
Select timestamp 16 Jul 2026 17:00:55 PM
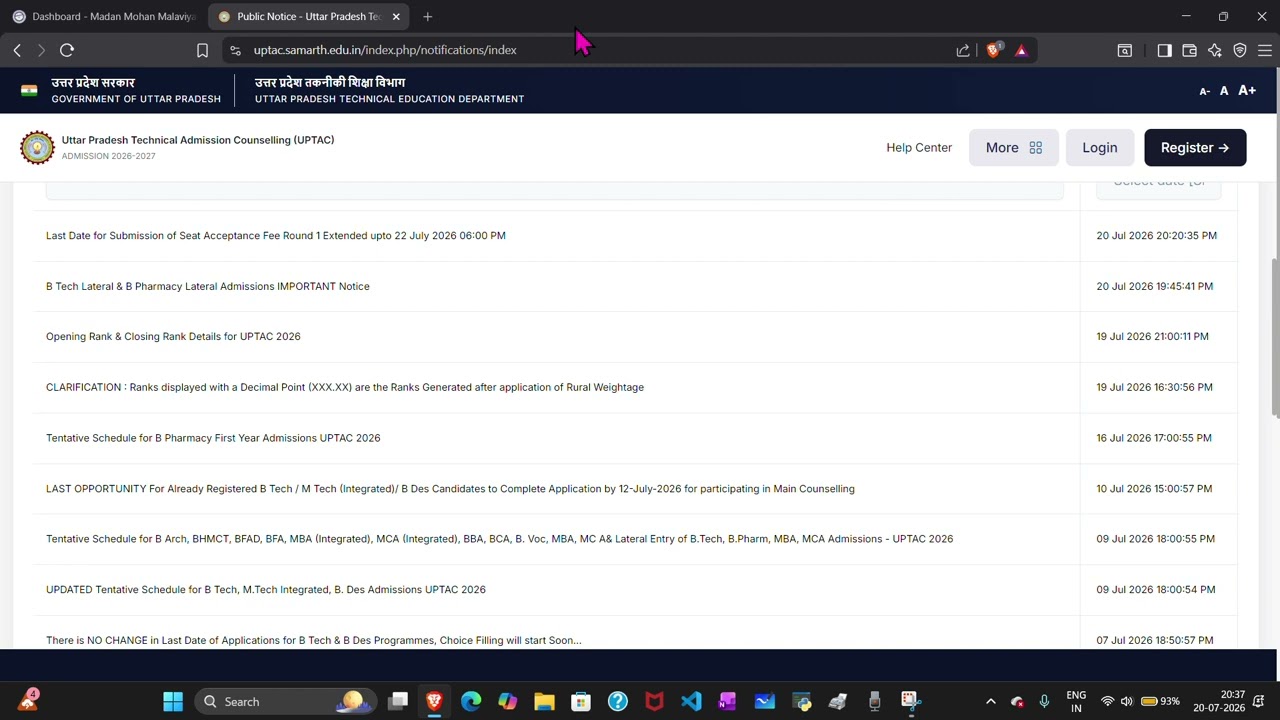(x=1154, y=438)
